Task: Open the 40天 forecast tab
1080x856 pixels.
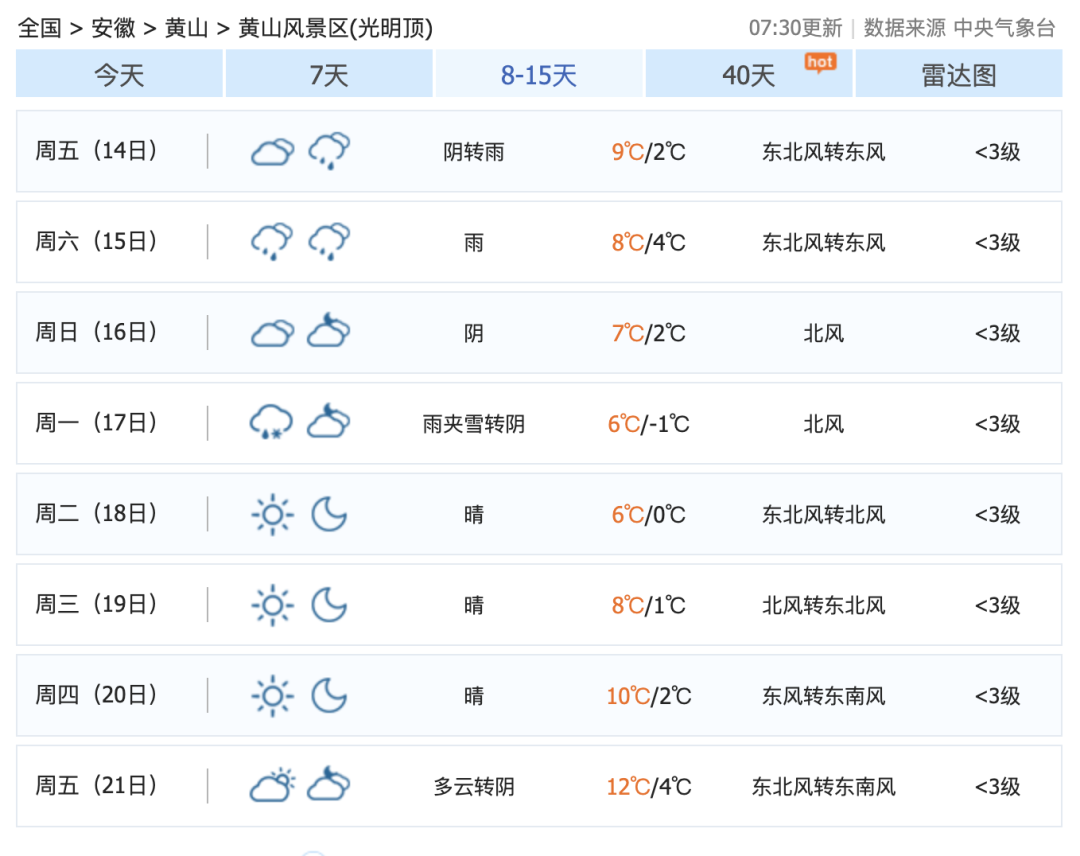Action: (749, 75)
